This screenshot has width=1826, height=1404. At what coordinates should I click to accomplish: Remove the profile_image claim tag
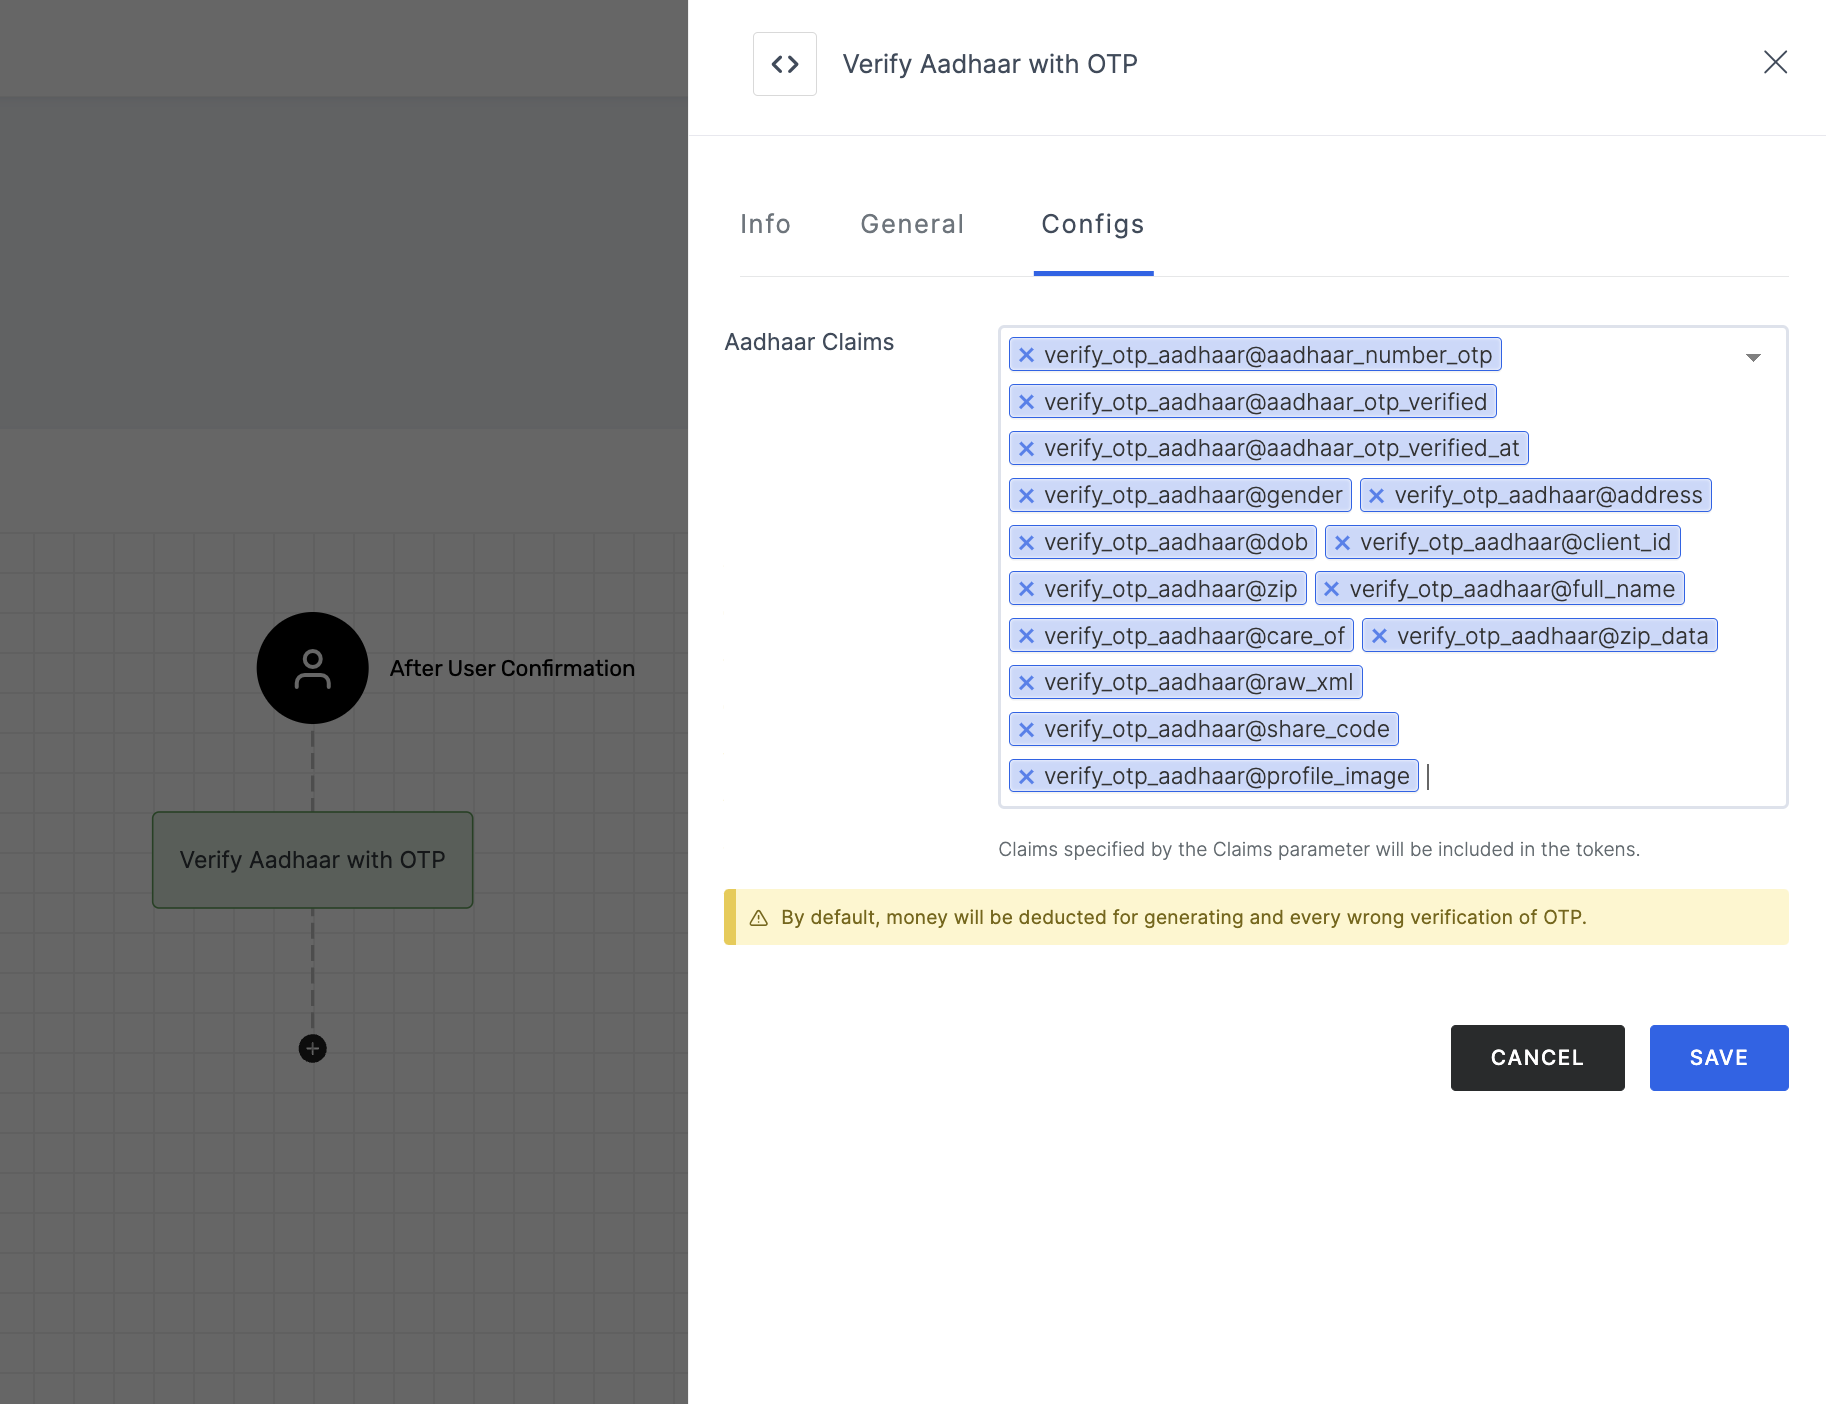[1026, 776]
